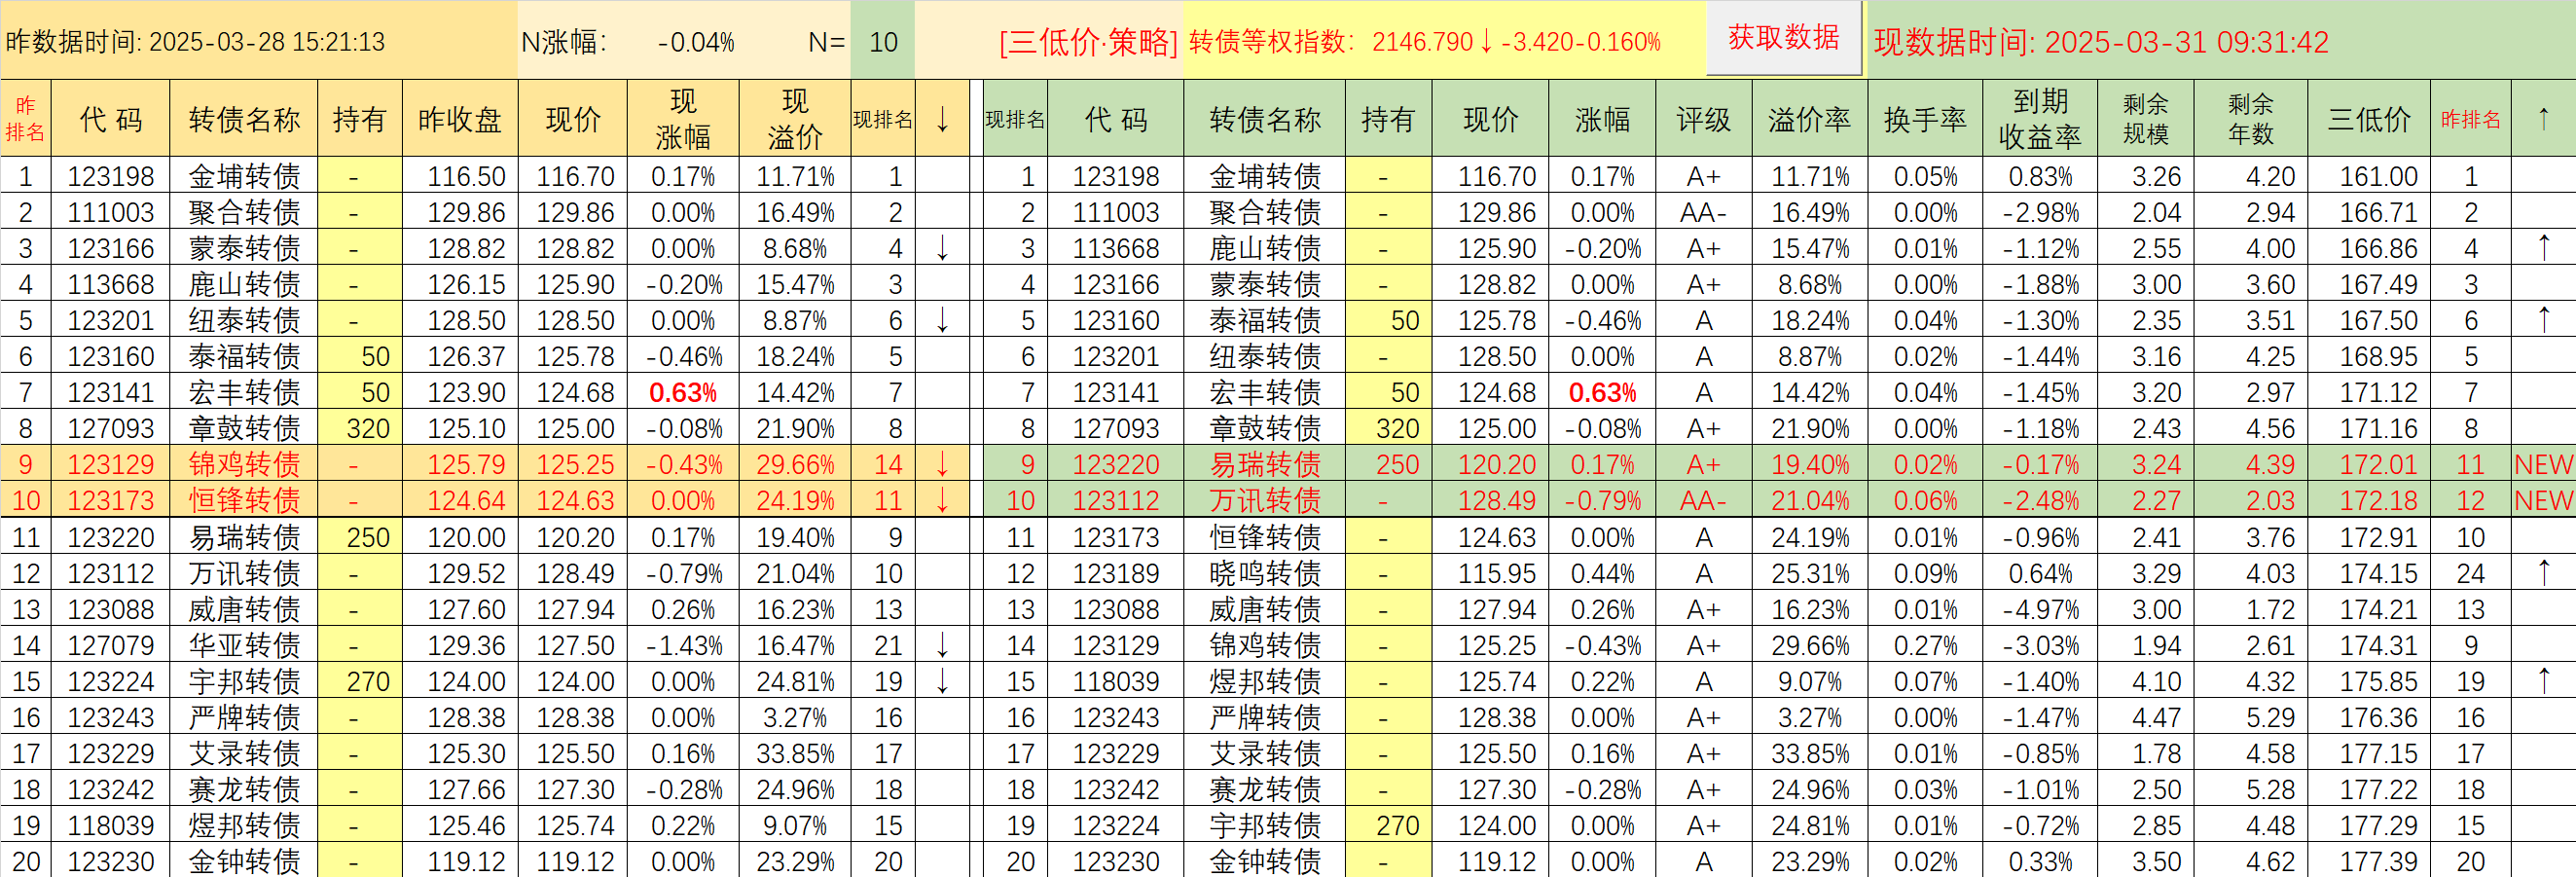Select the 现数据时间 timestamp cell
This screenshot has width=2576, height=877.
click(2220, 41)
